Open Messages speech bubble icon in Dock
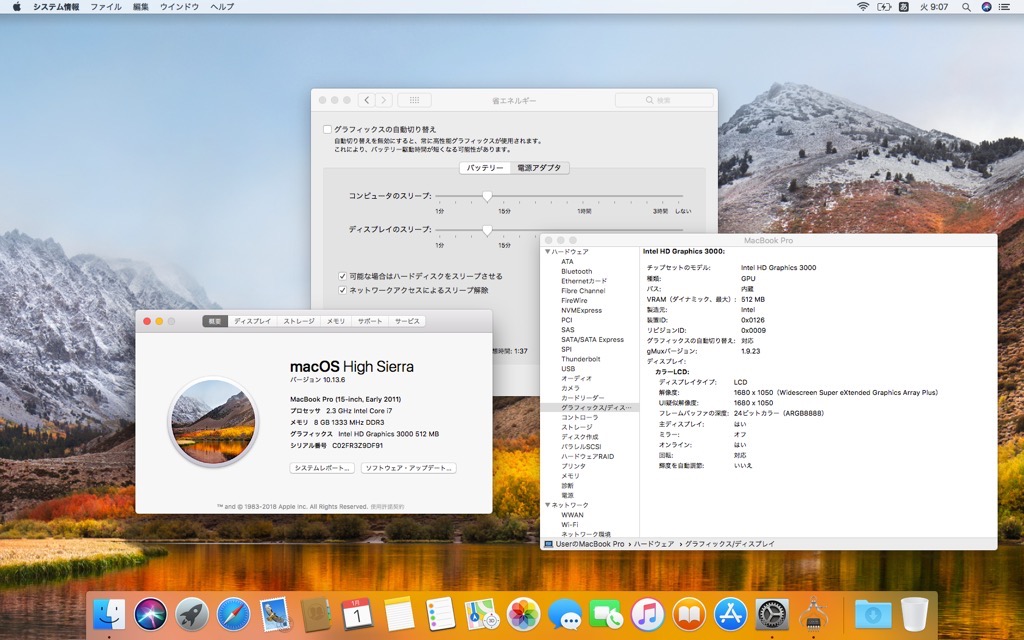This screenshot has width=1024, height=640. pos(565,614)
